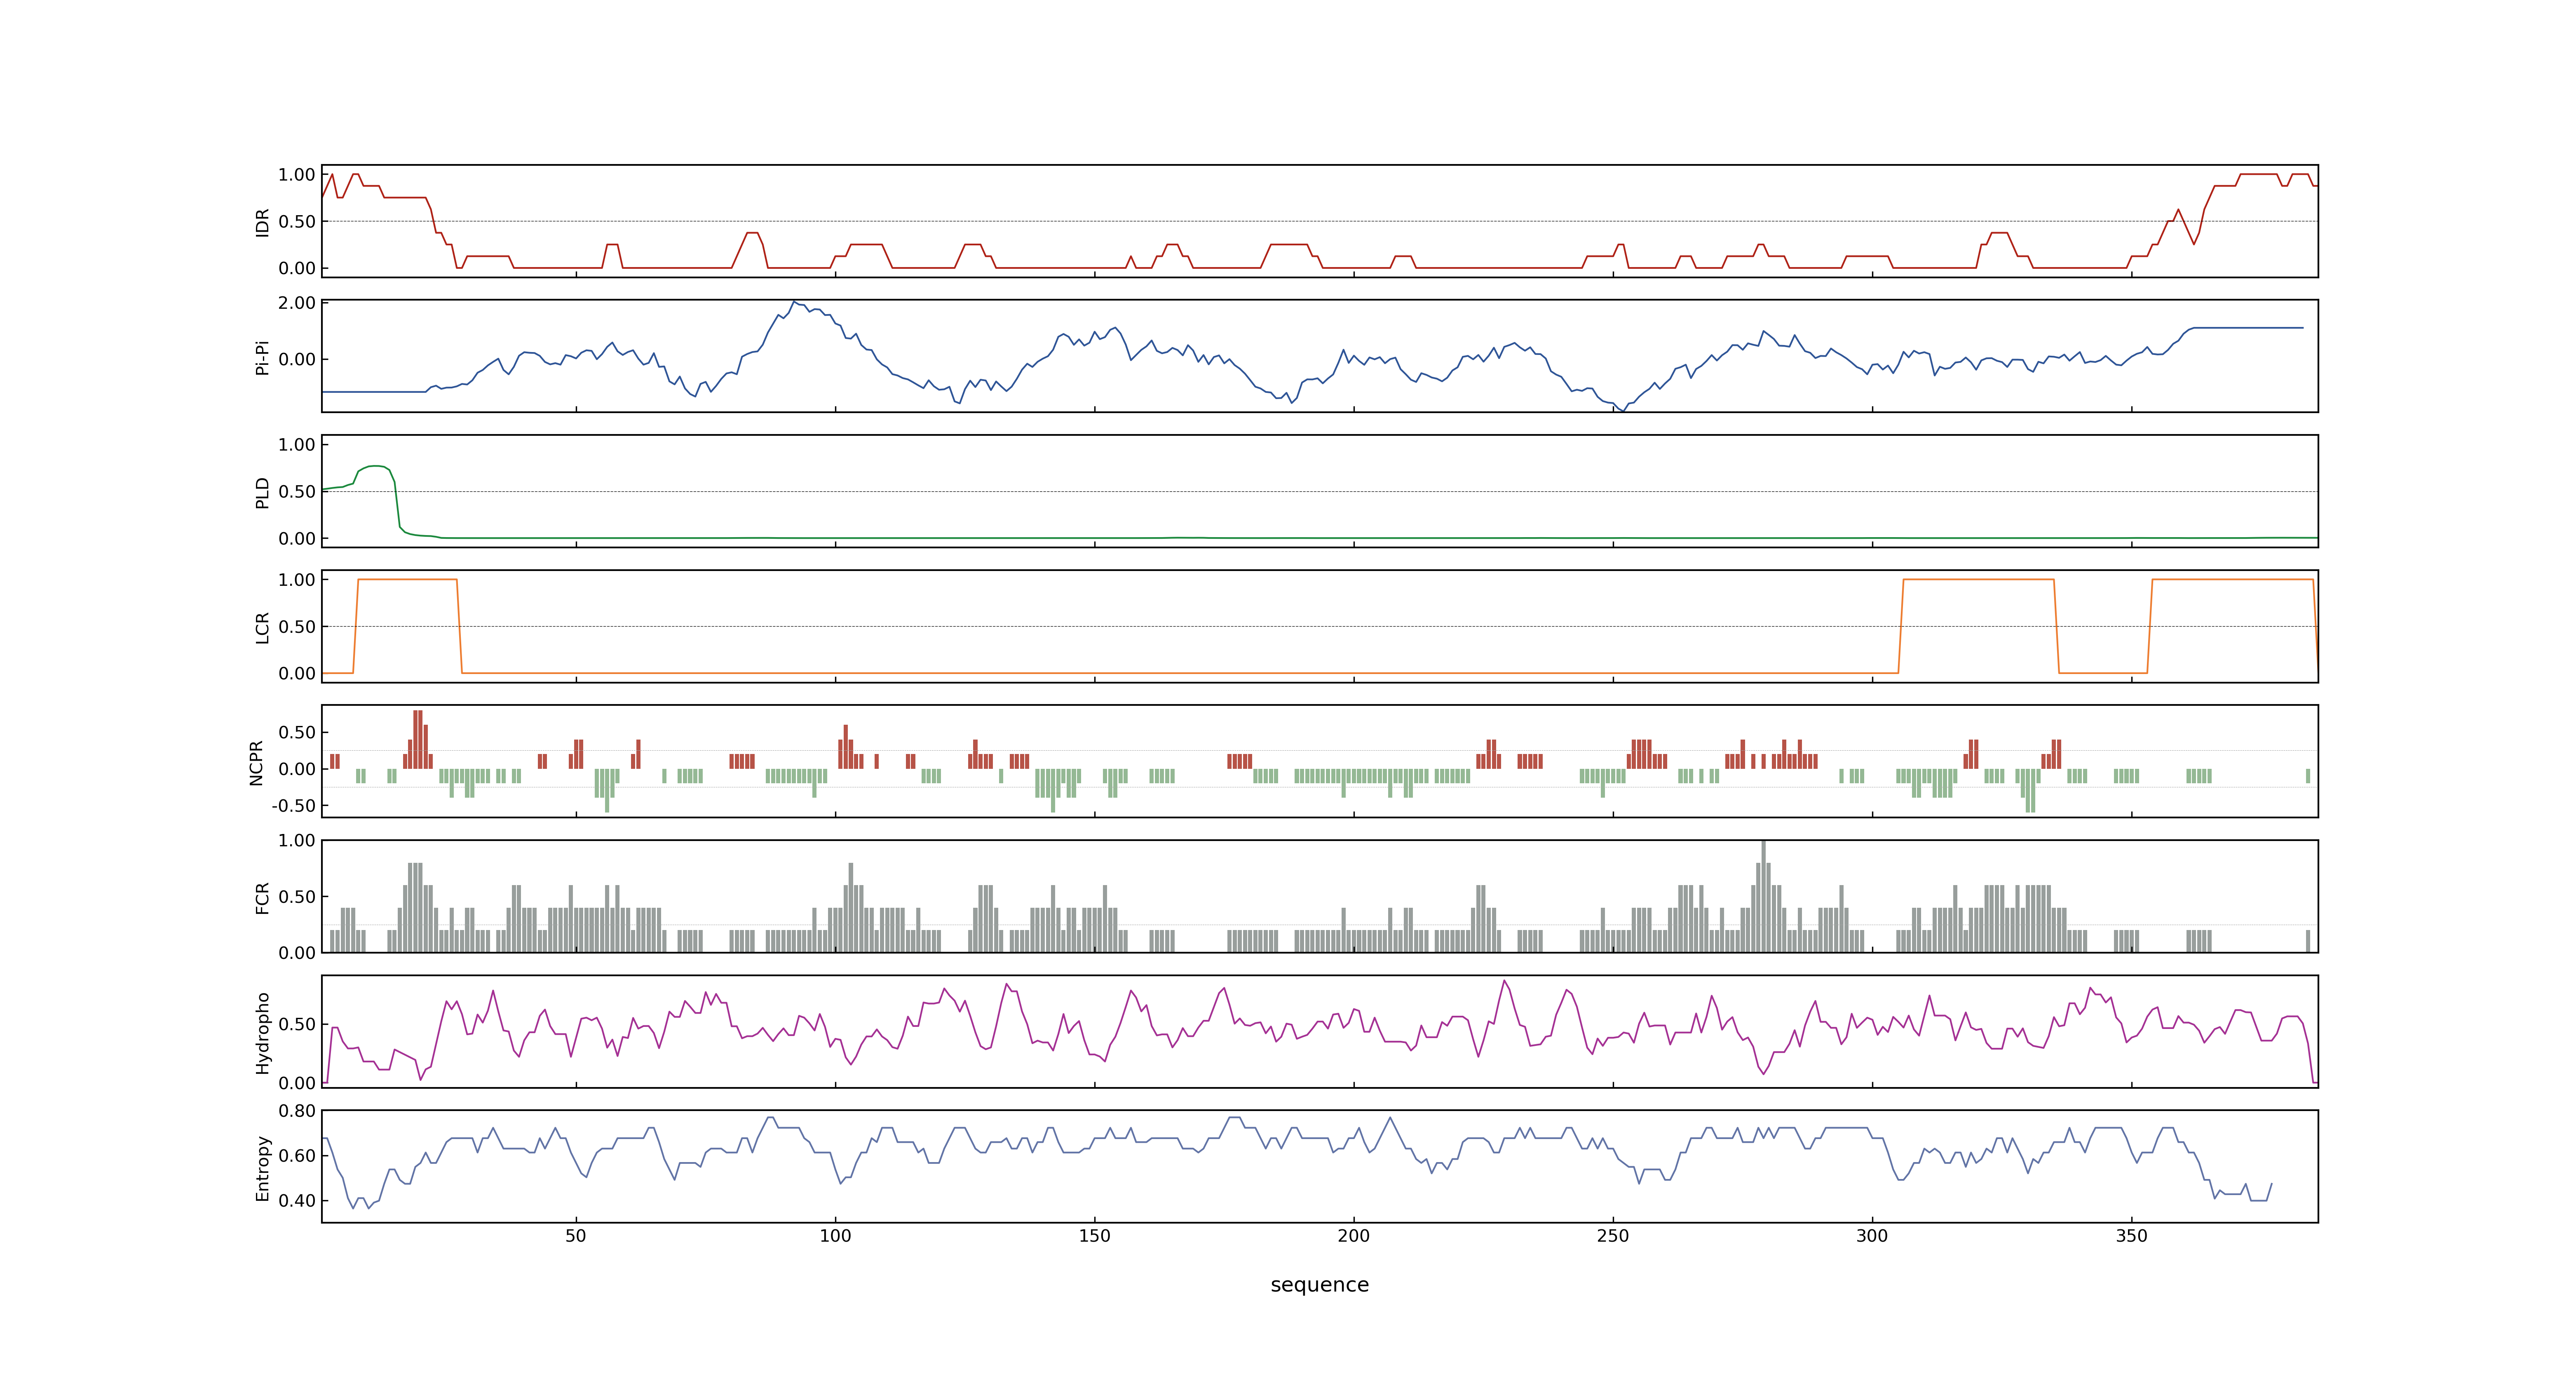
Task: Click the 0.50 tick of PLD panel
Action: 297,492
